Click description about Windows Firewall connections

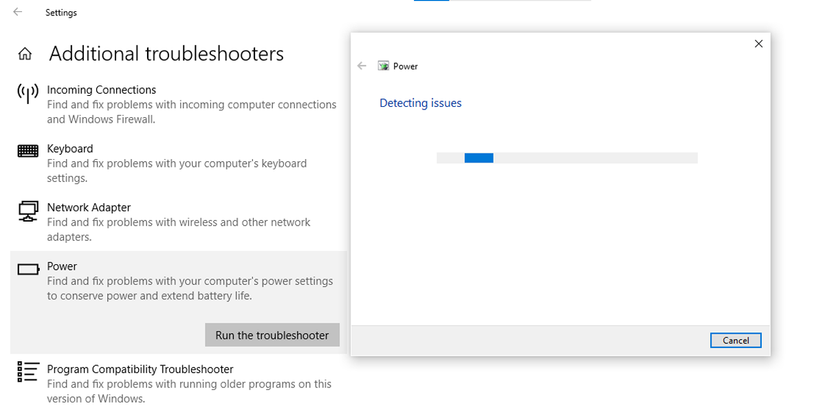[x=192, y=112]
